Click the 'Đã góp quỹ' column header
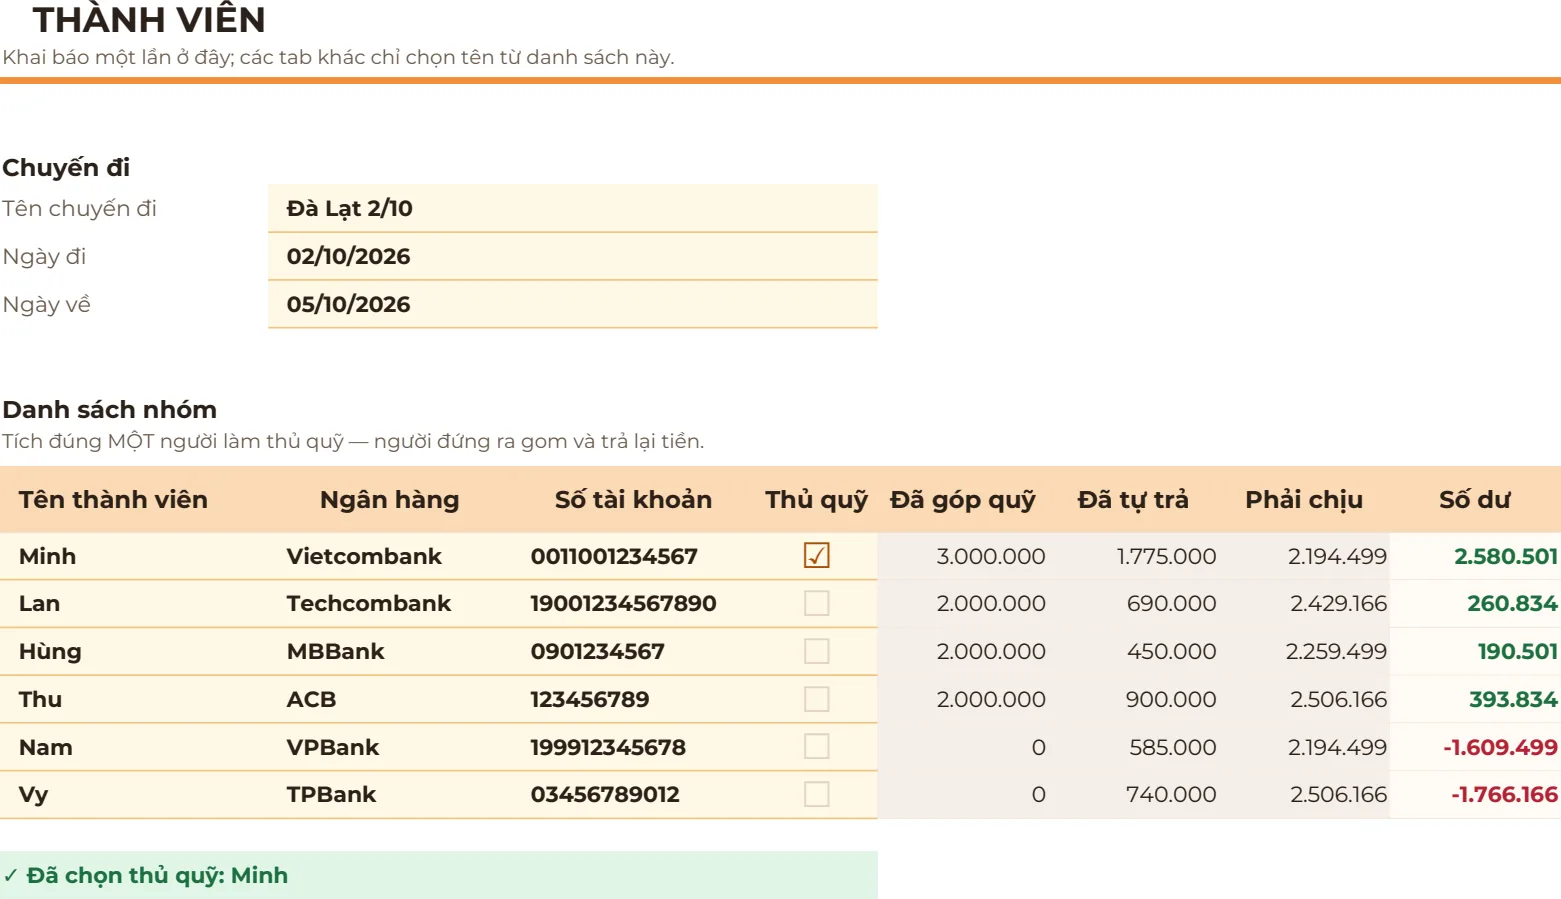 point(963,500)
